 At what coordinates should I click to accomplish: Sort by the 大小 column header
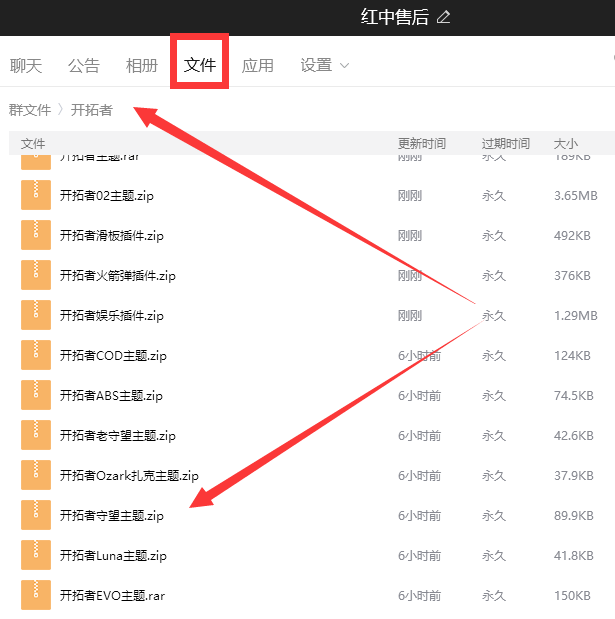566,143
